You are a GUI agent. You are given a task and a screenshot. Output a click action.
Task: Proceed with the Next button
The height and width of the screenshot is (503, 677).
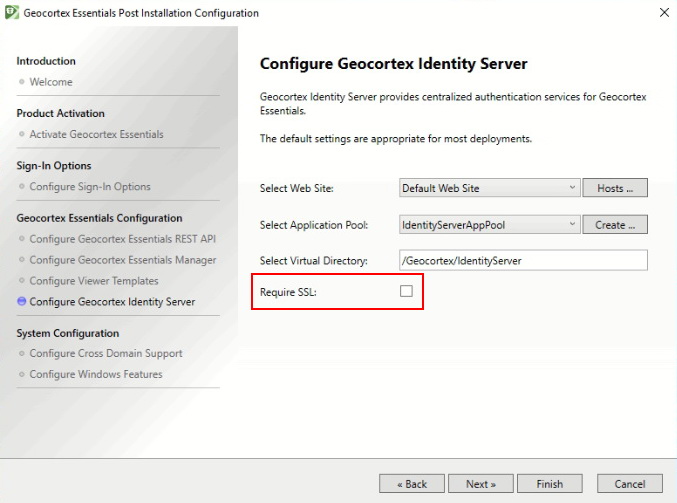481,484
